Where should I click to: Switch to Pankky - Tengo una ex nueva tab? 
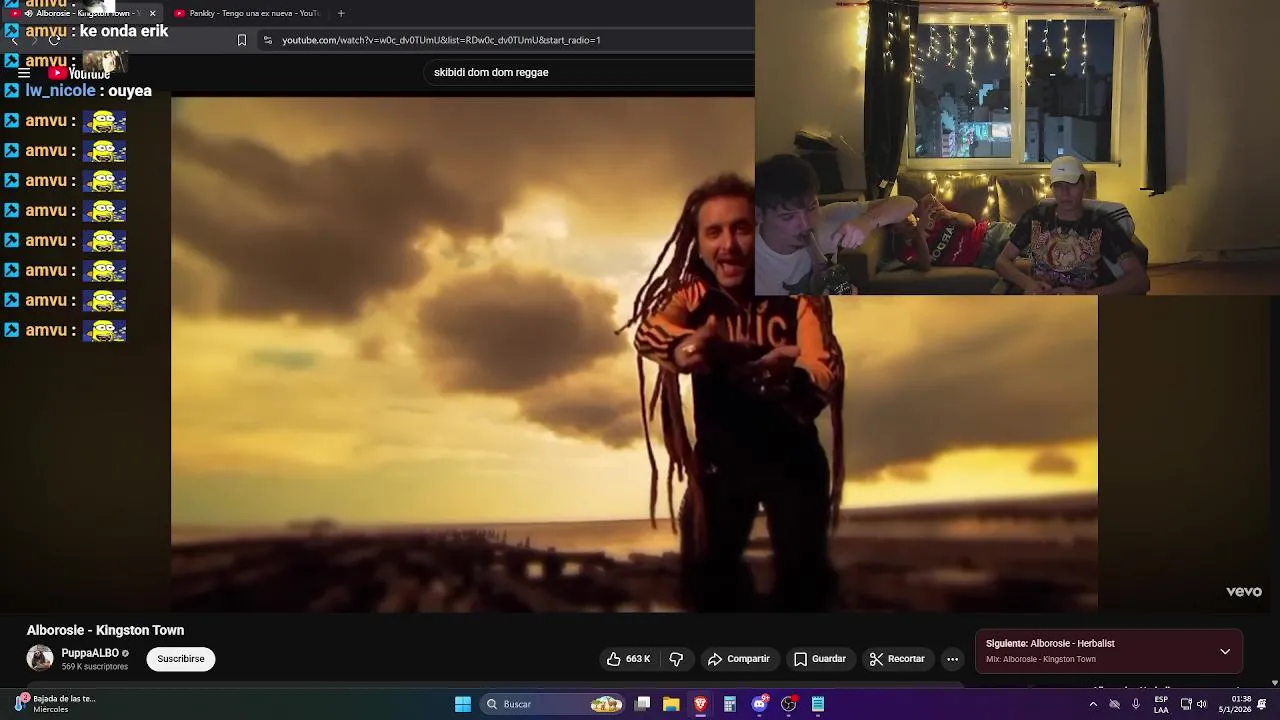[247, 13]
